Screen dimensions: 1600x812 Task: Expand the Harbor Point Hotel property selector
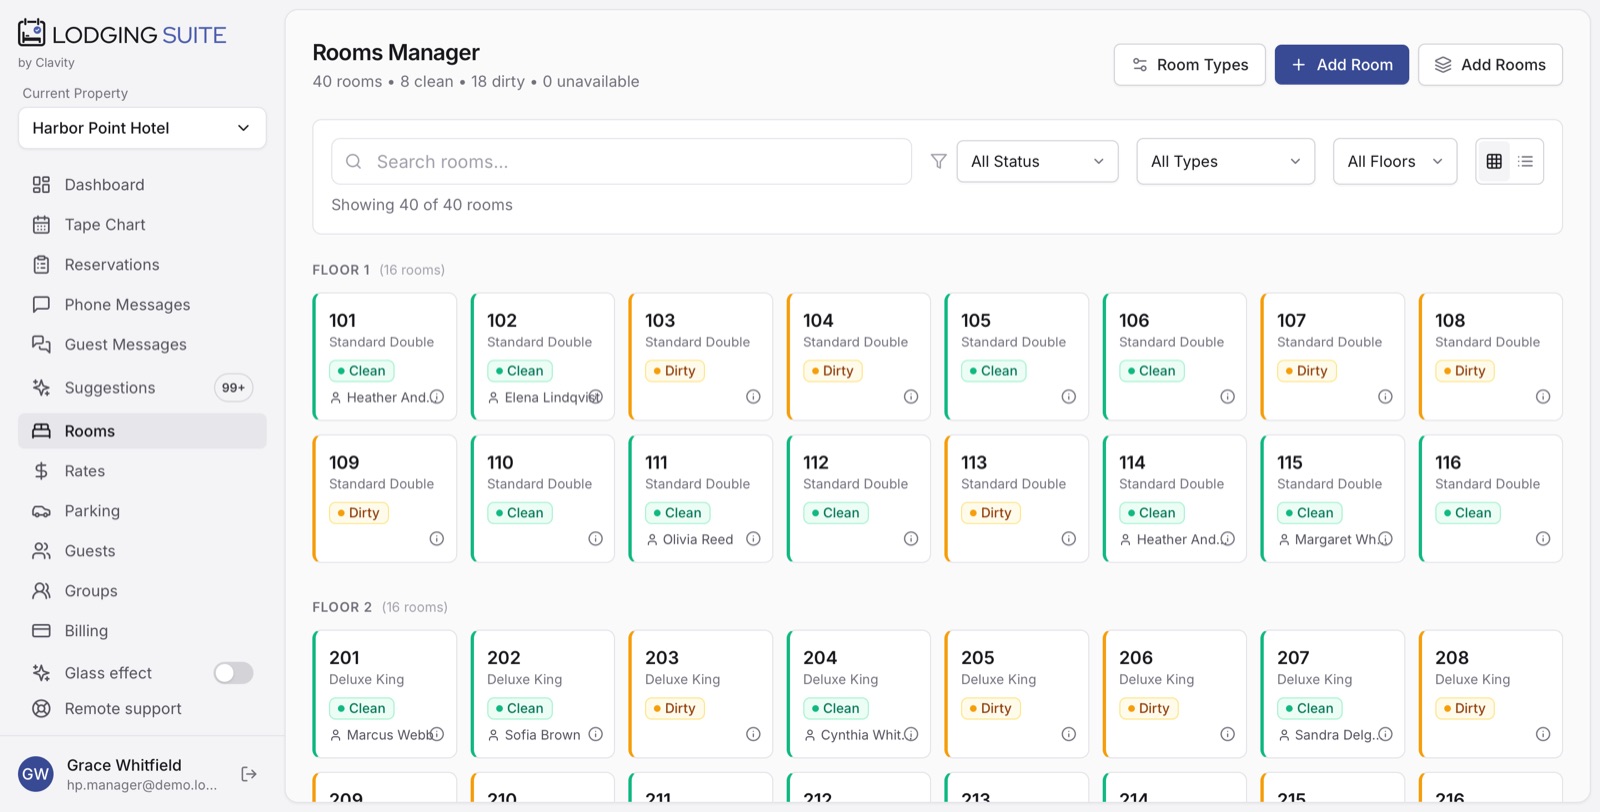click(x=142, y=128)
